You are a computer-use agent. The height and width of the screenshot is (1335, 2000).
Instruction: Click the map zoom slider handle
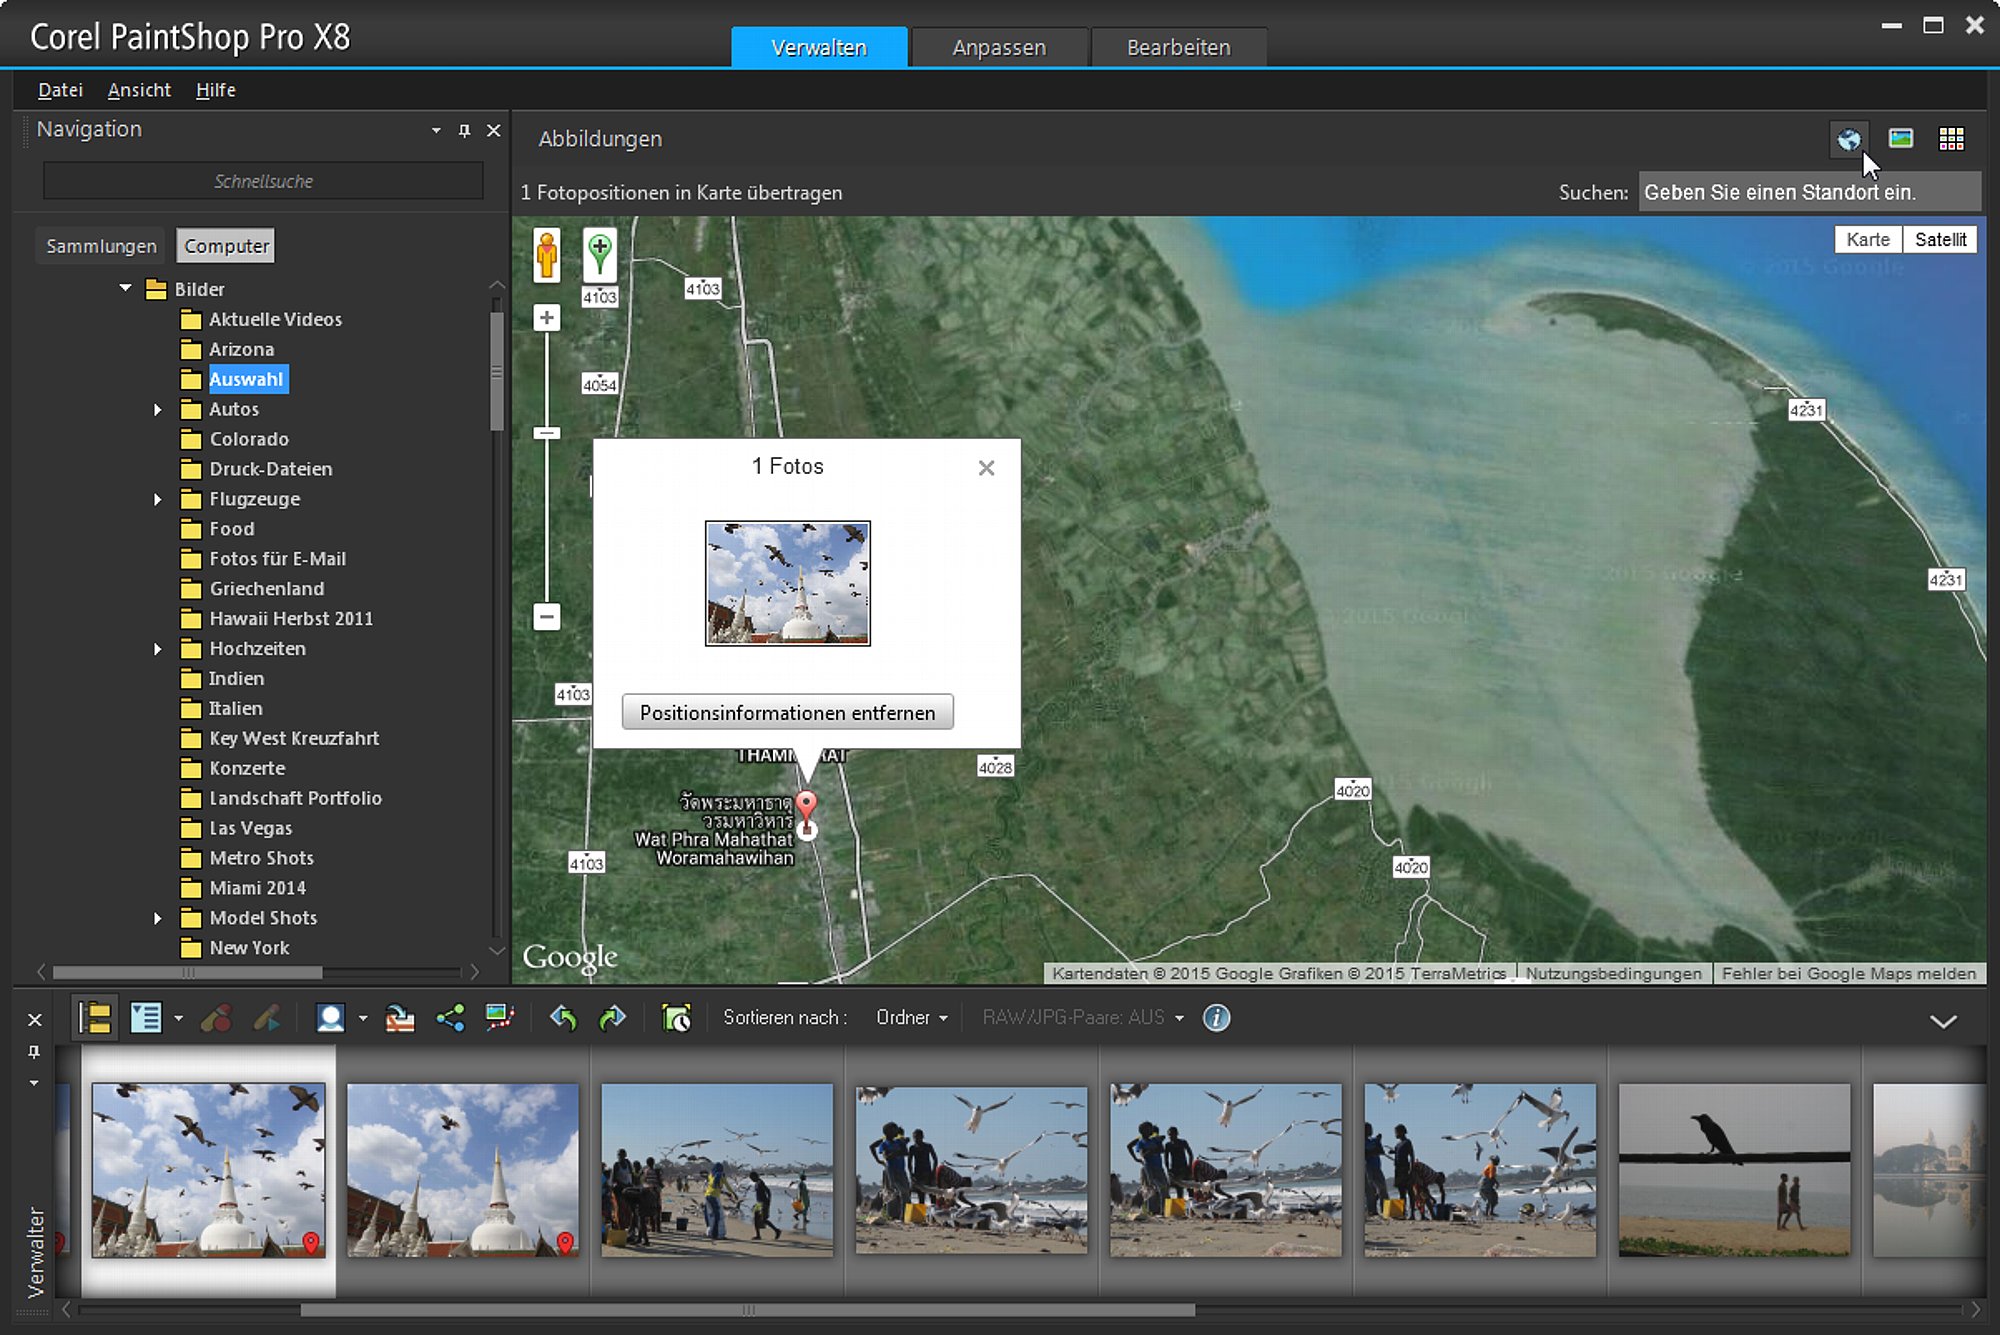coord(546,433)
